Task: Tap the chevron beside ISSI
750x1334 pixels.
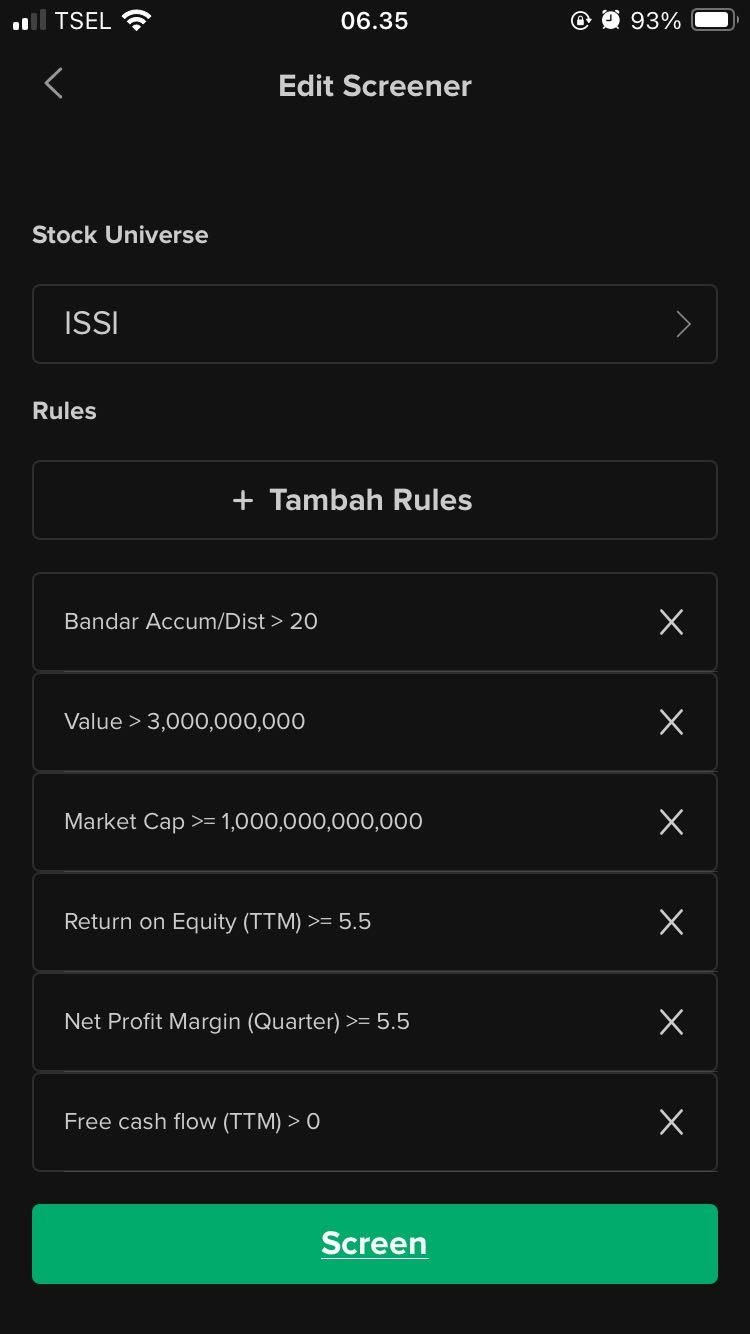Action: click(x=684, y=324)
